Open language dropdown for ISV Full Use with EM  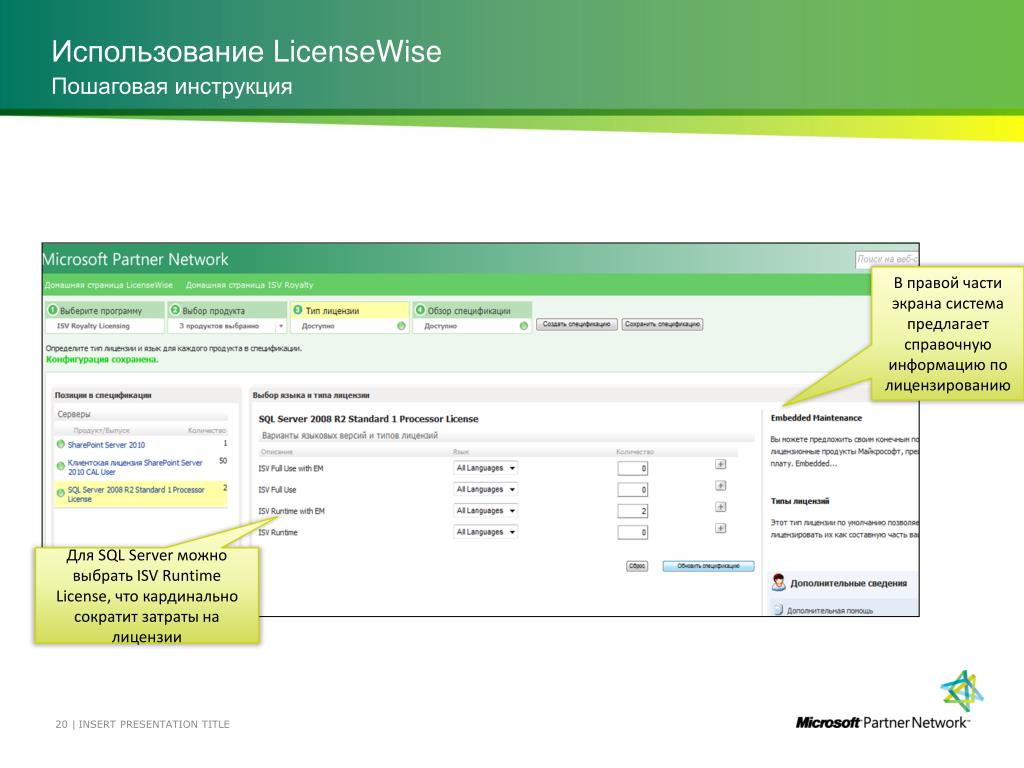click(x=486, y=468)
